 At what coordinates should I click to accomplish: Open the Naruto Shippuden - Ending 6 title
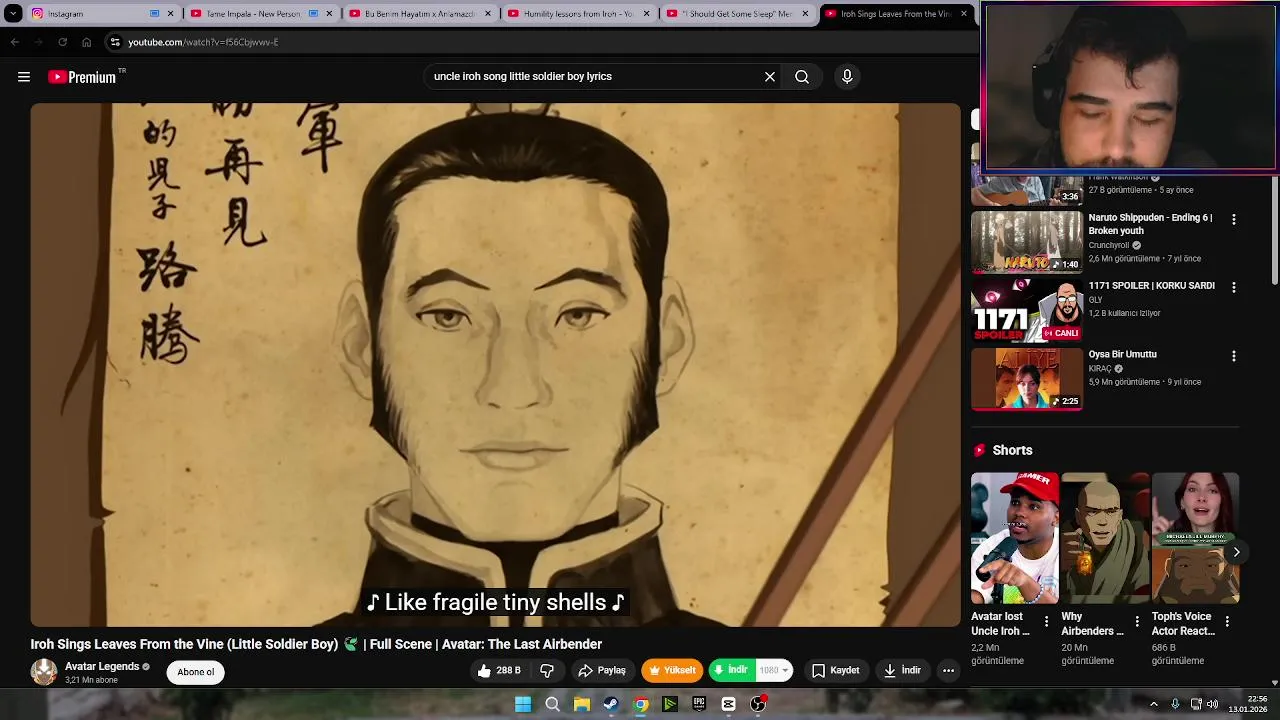tap(1150, 224)
